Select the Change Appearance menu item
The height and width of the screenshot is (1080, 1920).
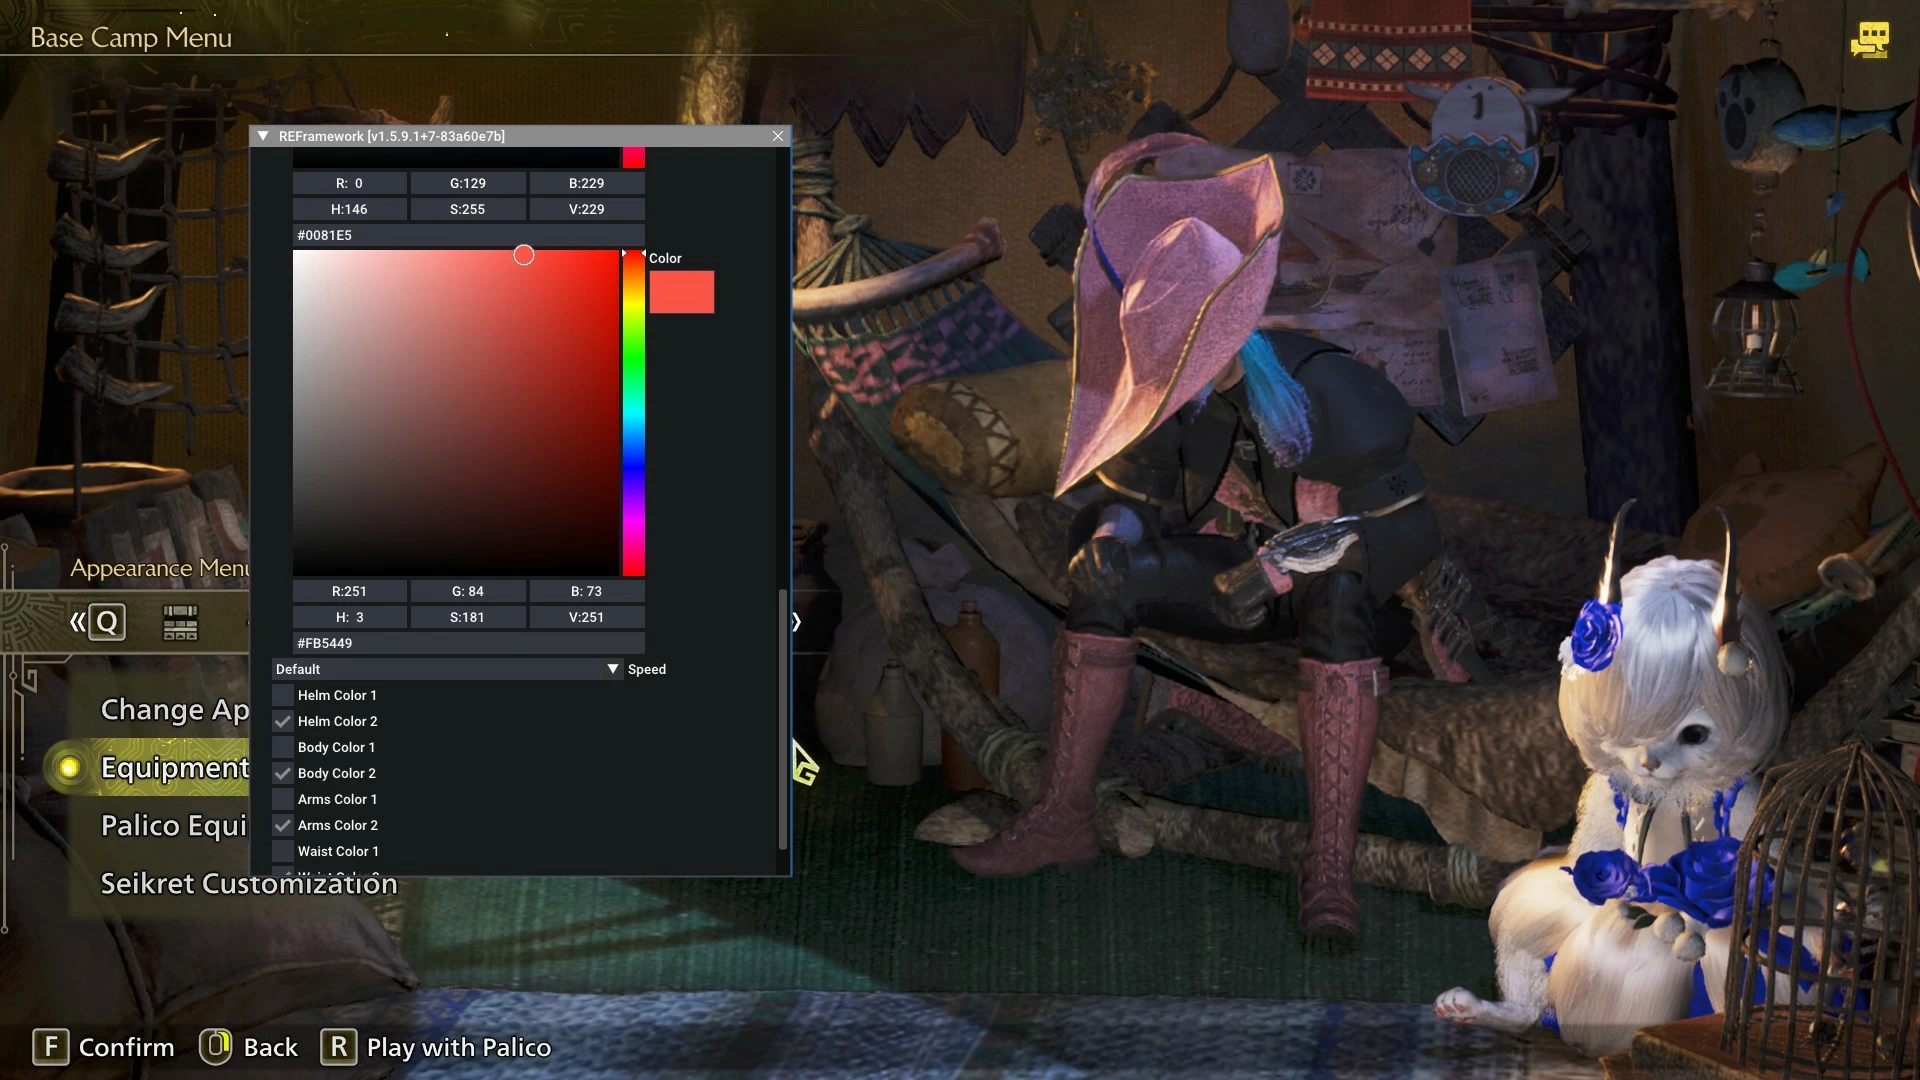coord(175,710)
